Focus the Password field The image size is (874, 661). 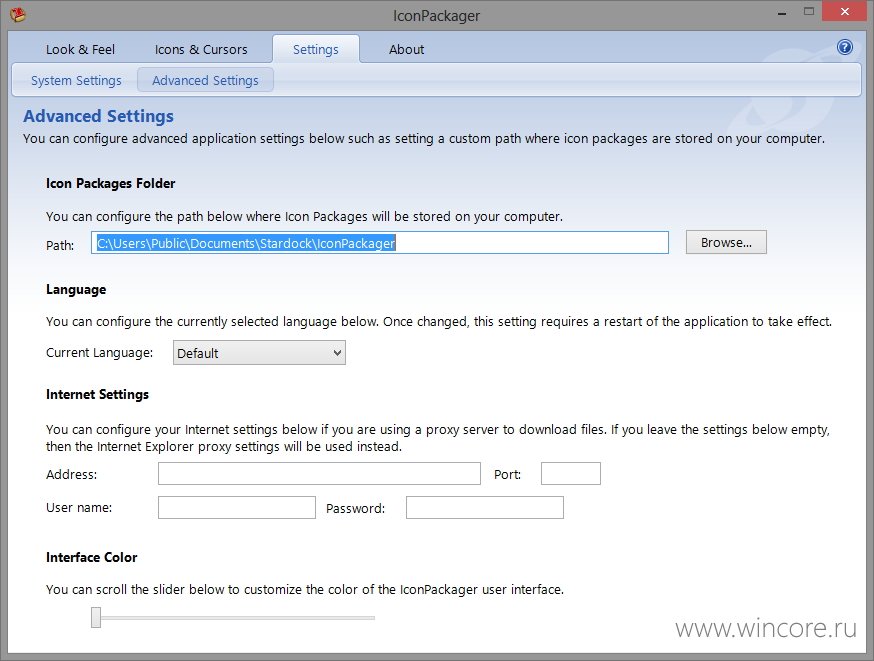(485, 508)
